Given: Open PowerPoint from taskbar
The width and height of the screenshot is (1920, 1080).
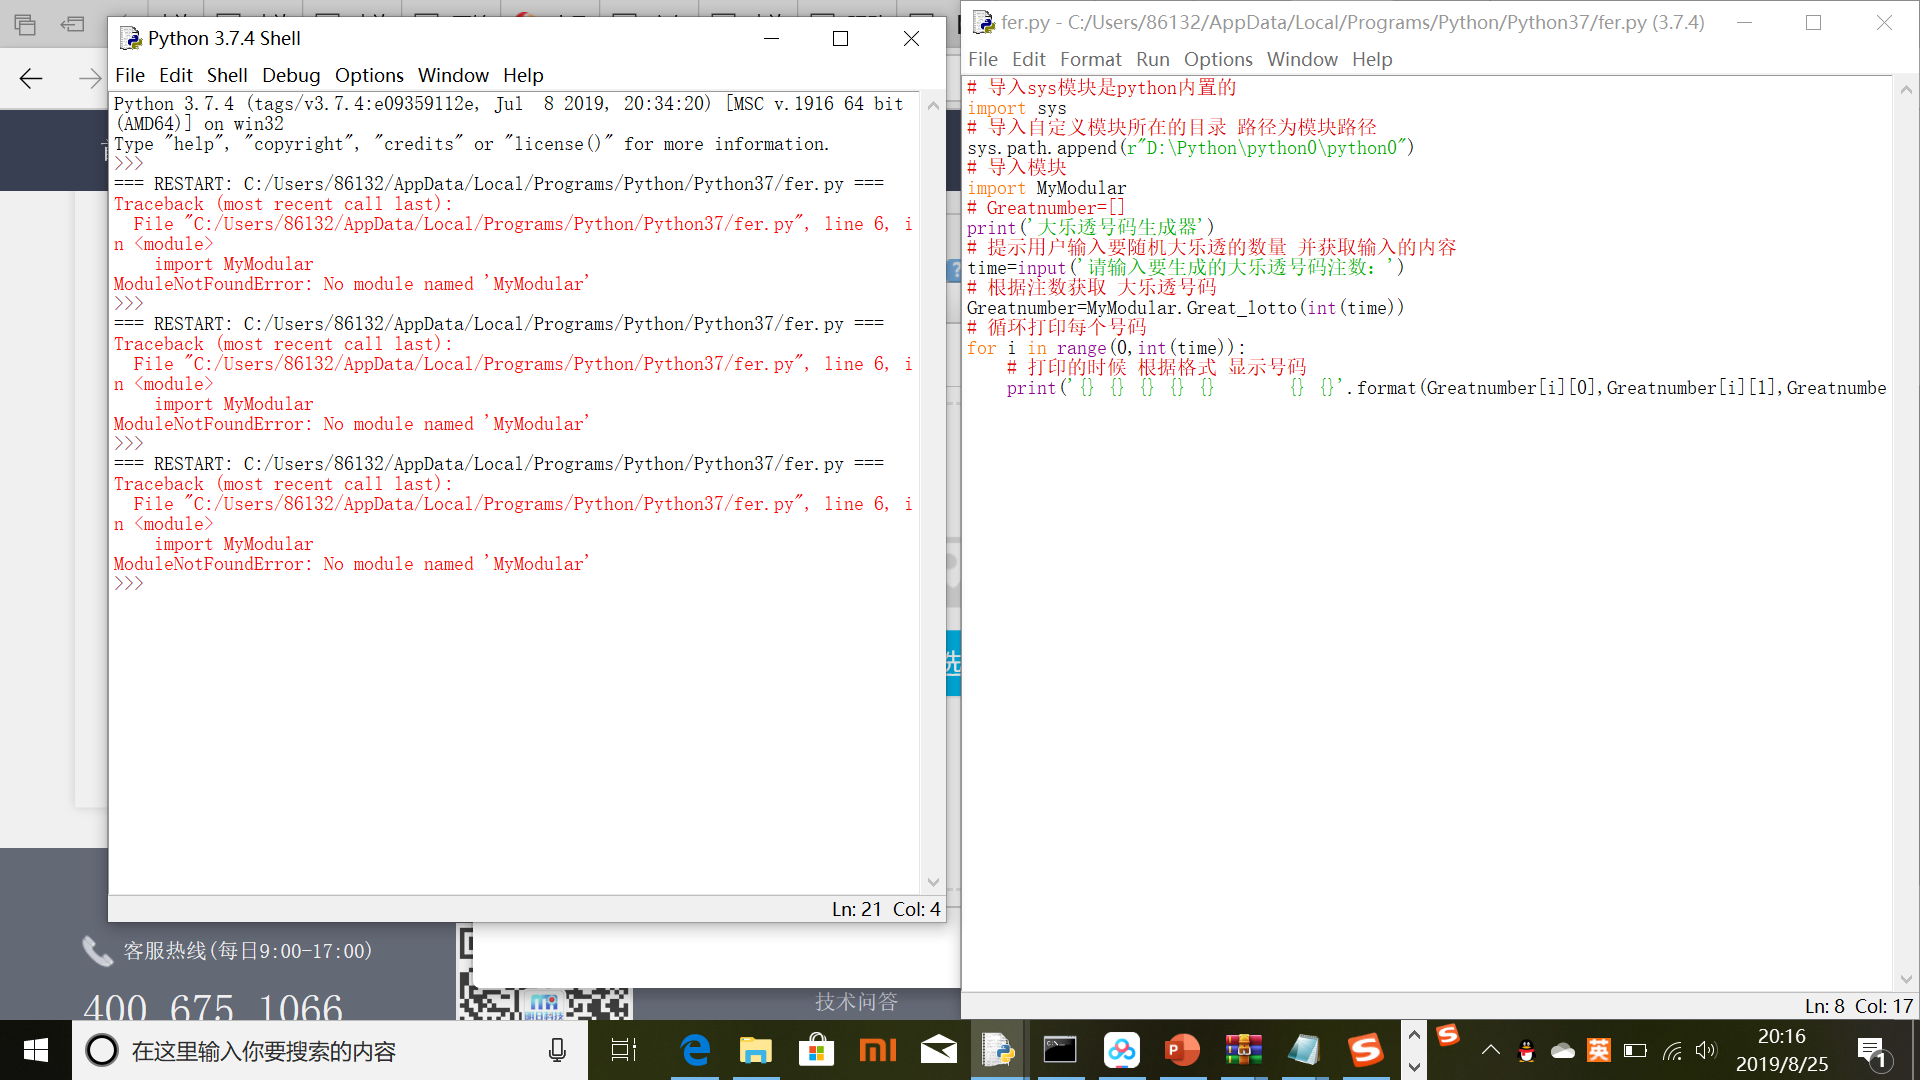Looking at the screenshot, I should 1182,1050.
